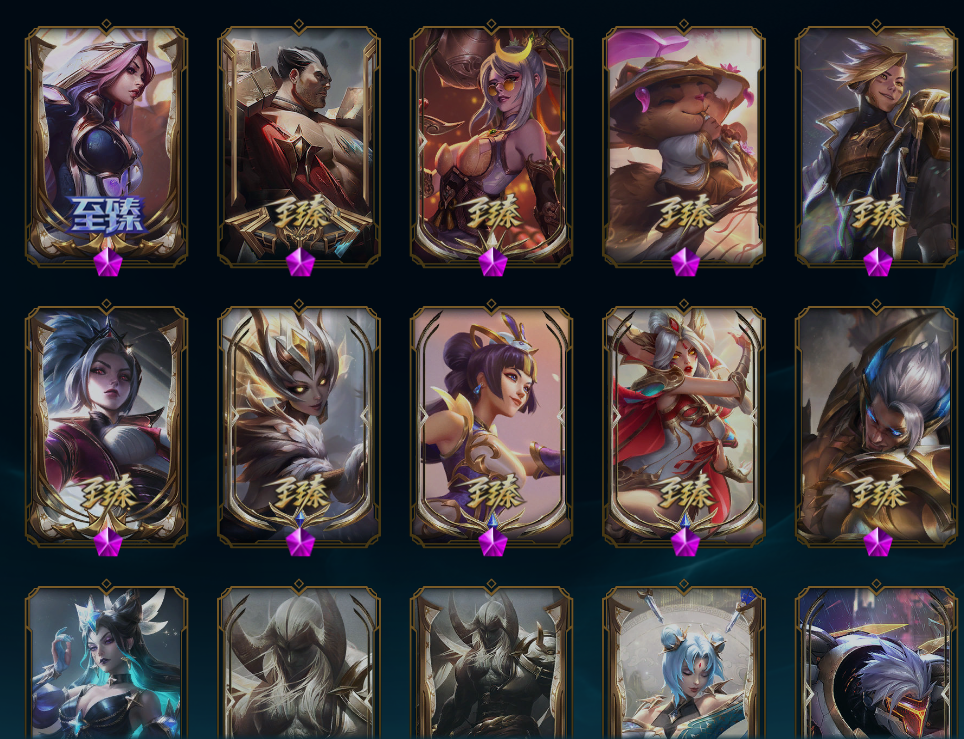Select the straw-hat Teemo skin card
Screen dimensions: 964x739
(x=684, y=146)
